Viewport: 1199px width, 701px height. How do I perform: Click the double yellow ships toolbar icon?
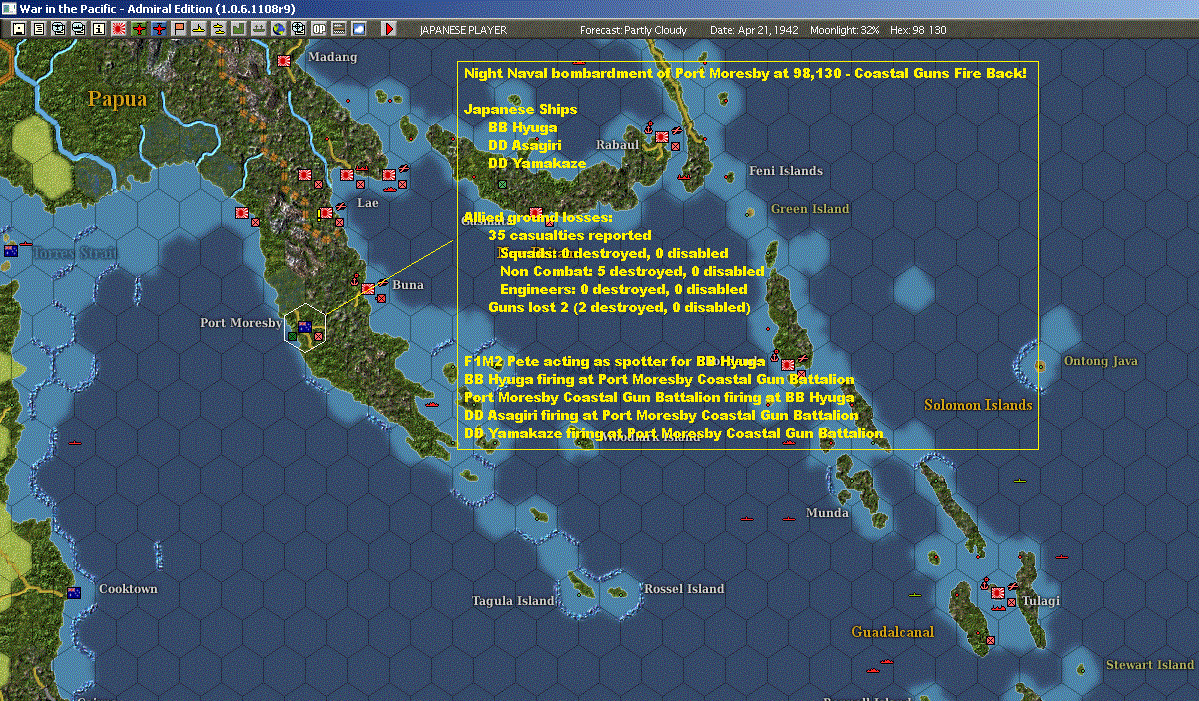(219, 29)
